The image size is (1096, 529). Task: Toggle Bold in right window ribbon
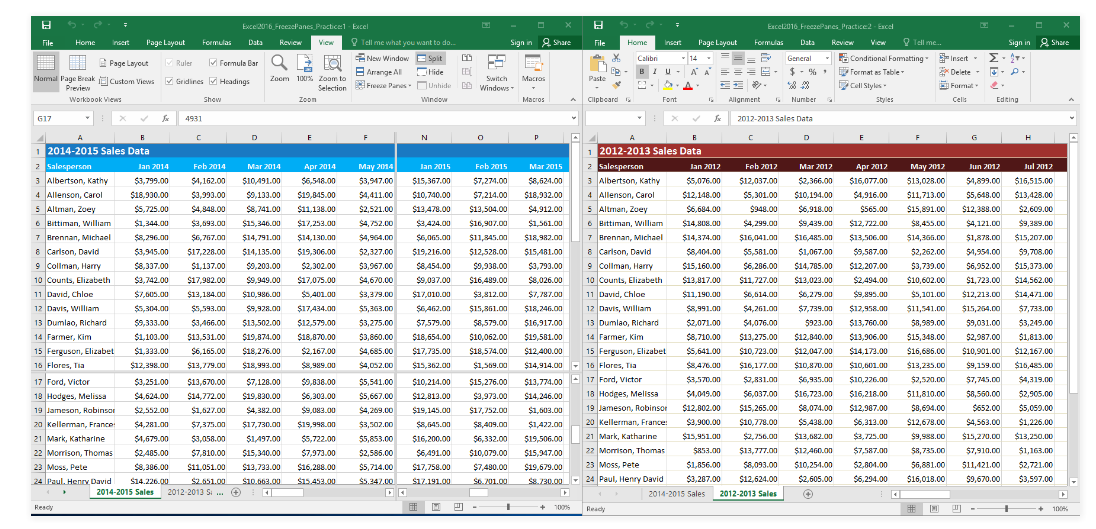tap(642, 72)
